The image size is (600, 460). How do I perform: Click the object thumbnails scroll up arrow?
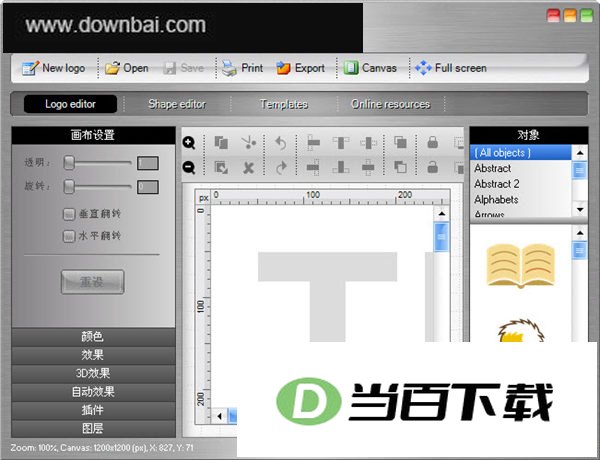(x=580, y=233)
